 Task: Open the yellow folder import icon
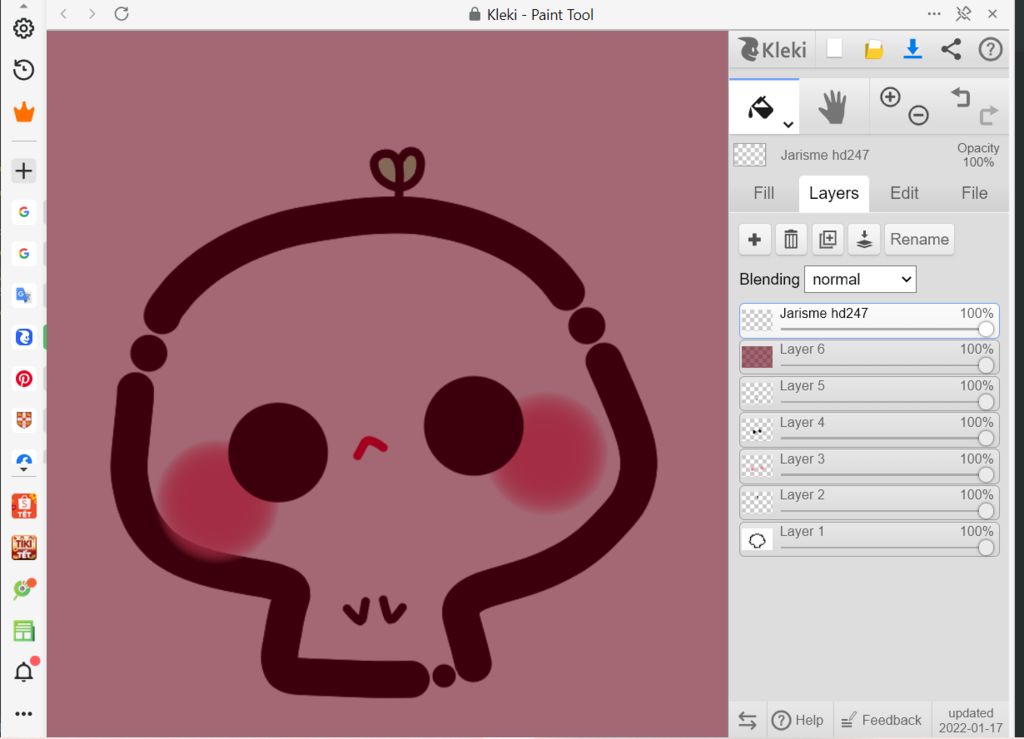click(x=874, y=49)
